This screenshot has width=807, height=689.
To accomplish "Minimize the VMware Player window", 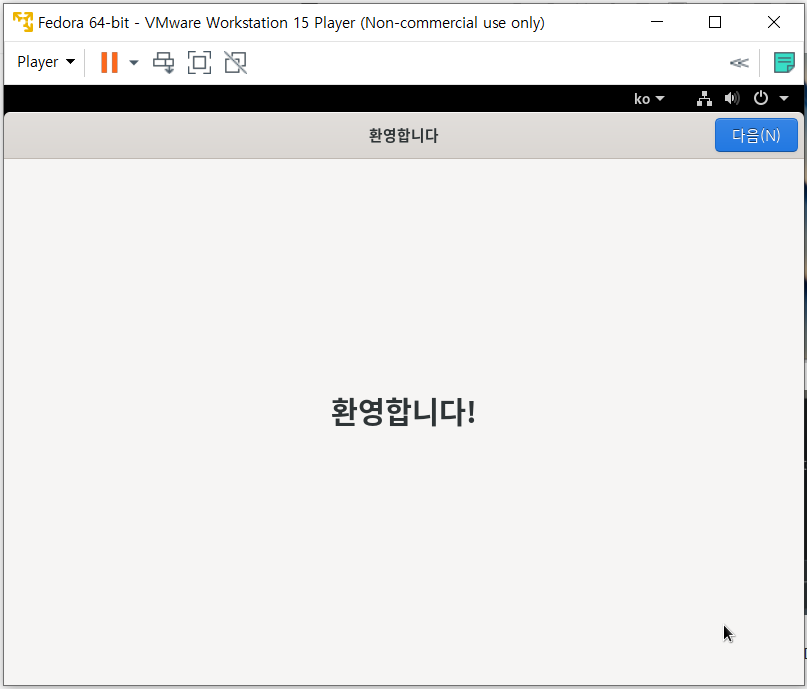I will click(x=657, y=22).
